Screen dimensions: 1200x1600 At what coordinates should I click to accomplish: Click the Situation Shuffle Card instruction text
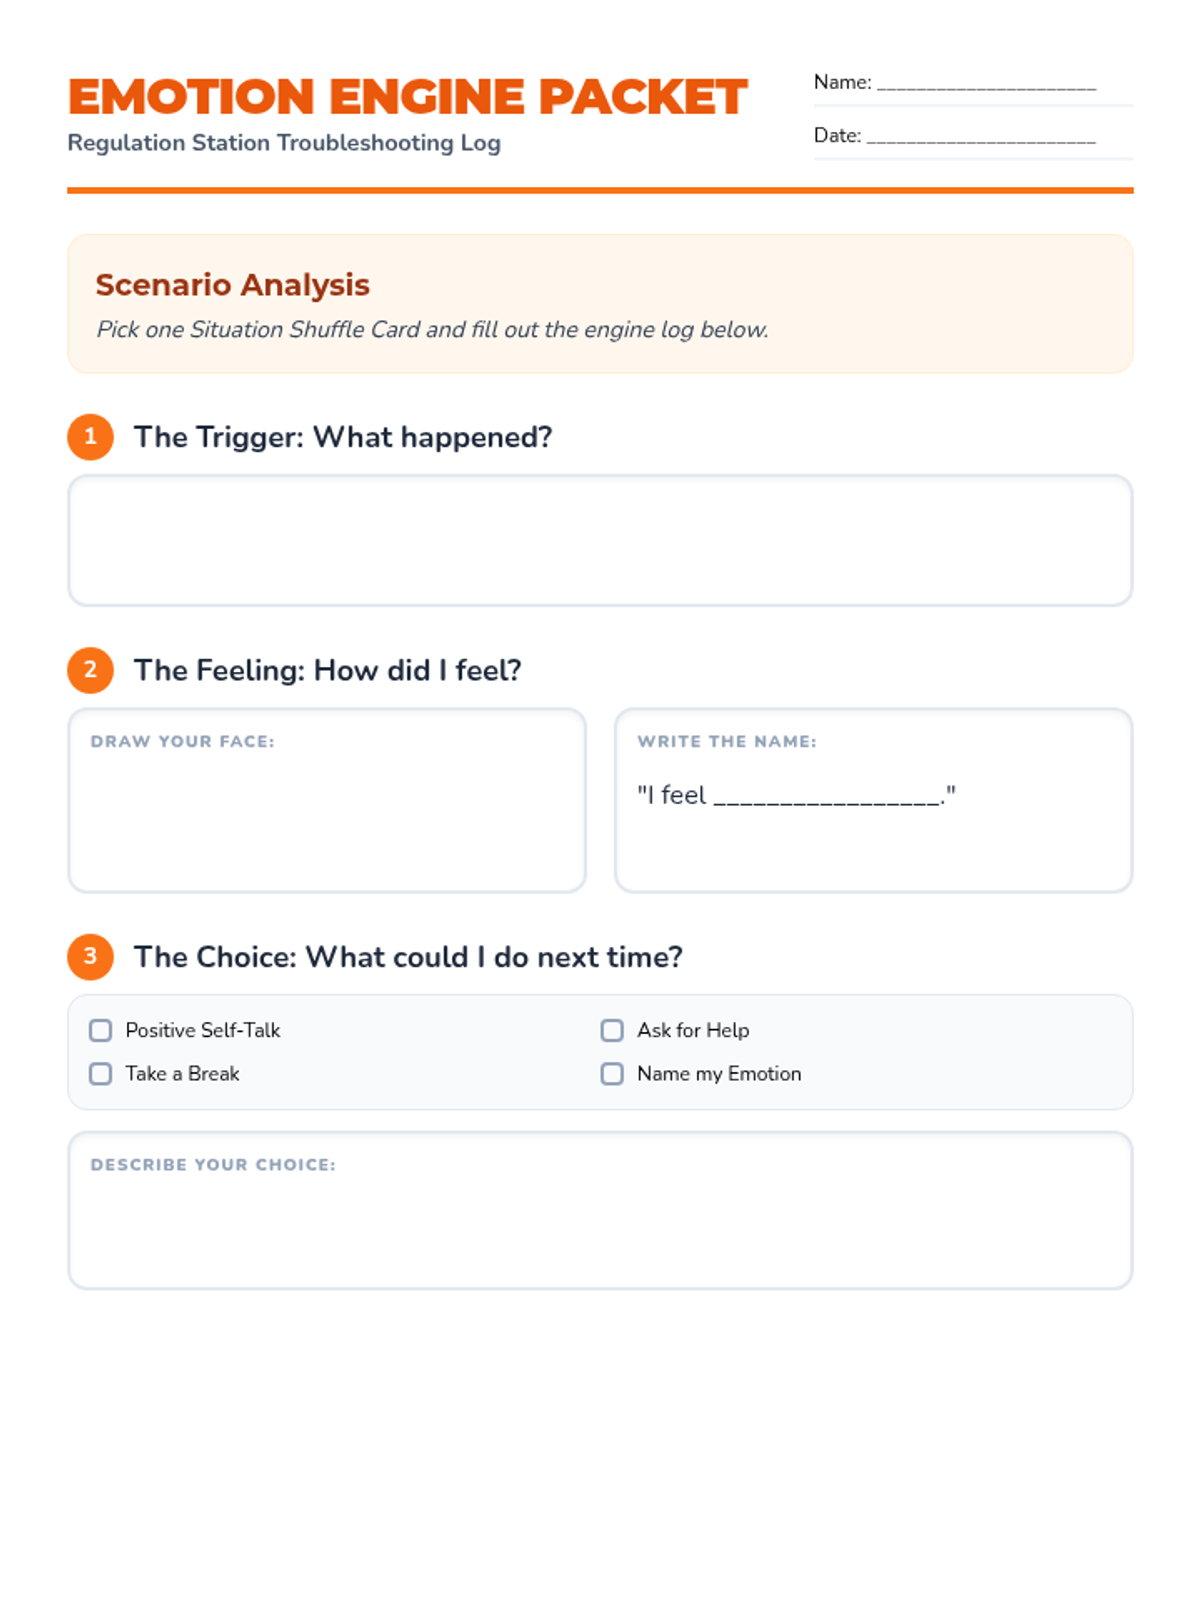[x=432, y=330]
